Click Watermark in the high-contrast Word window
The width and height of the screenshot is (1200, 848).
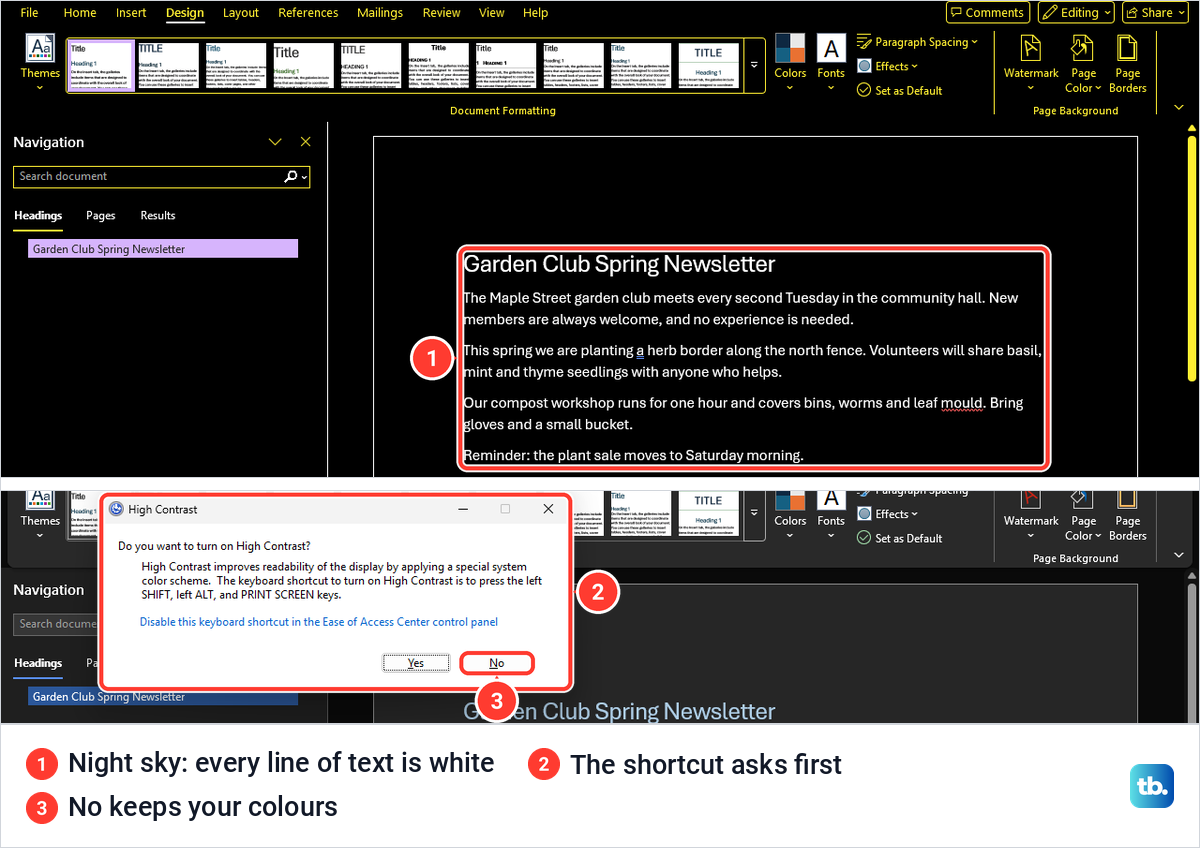tap(1031, 63)
